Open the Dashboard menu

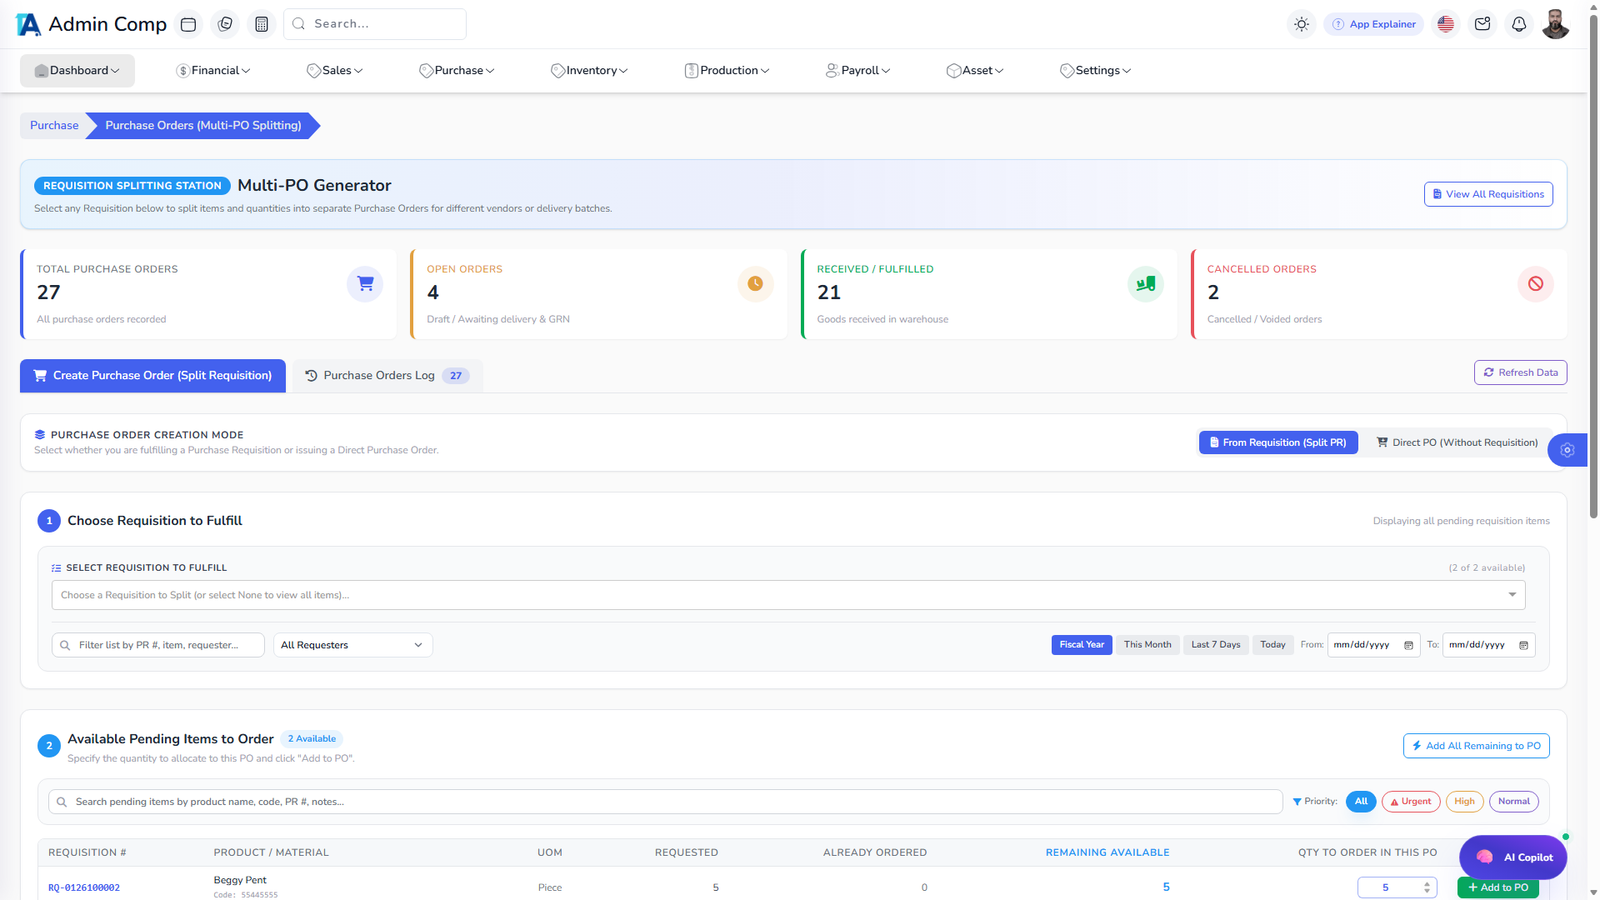[77, 70]
